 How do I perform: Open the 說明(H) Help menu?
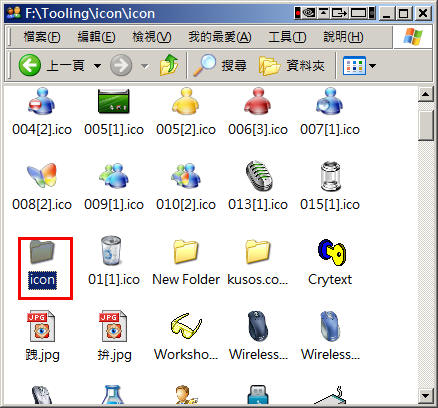[343, 37]
